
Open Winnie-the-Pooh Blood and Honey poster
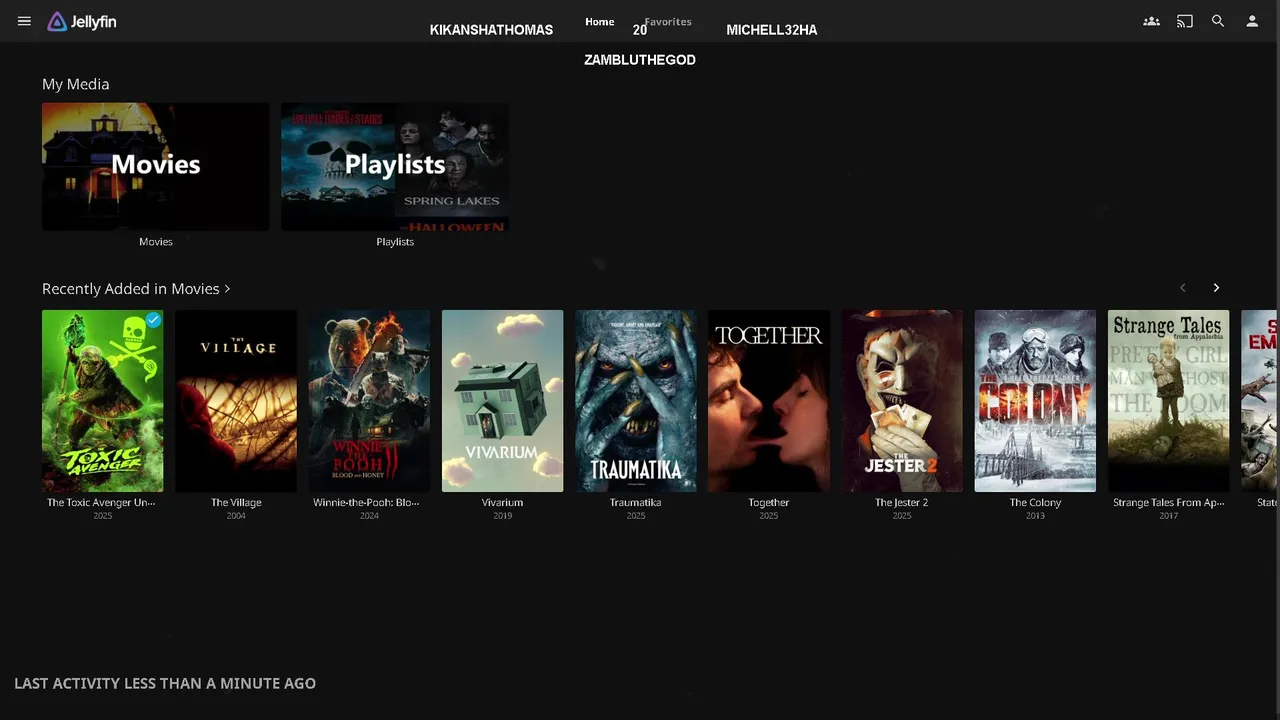tap(369, 401)
